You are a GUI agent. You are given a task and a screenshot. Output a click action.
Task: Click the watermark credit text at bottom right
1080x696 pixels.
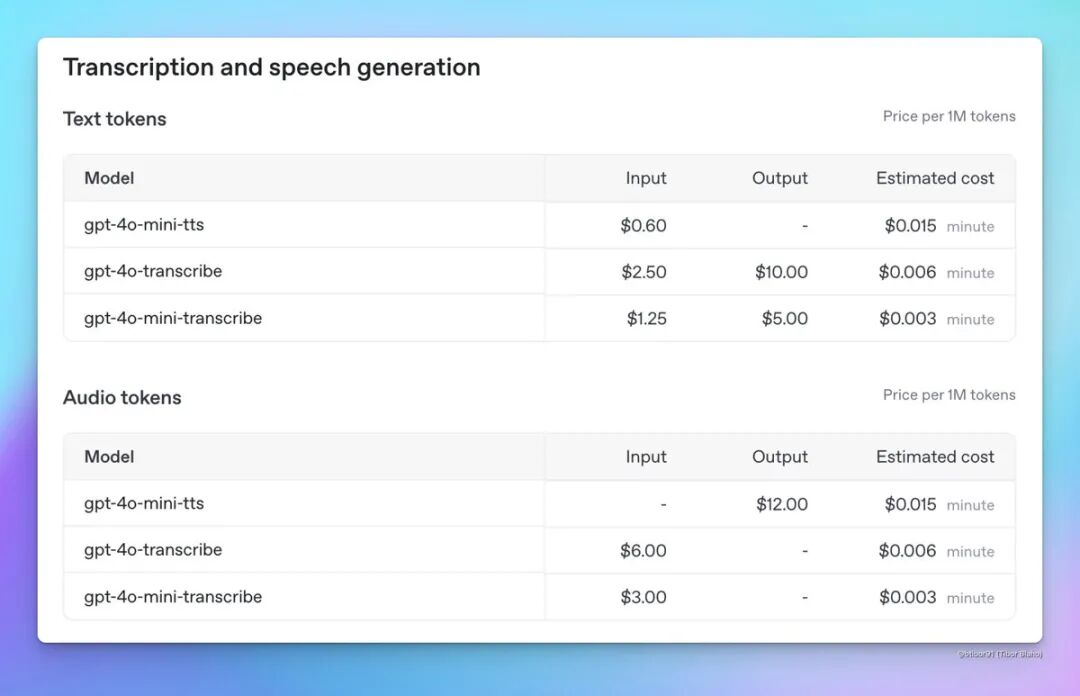click(x=999, y=654)
